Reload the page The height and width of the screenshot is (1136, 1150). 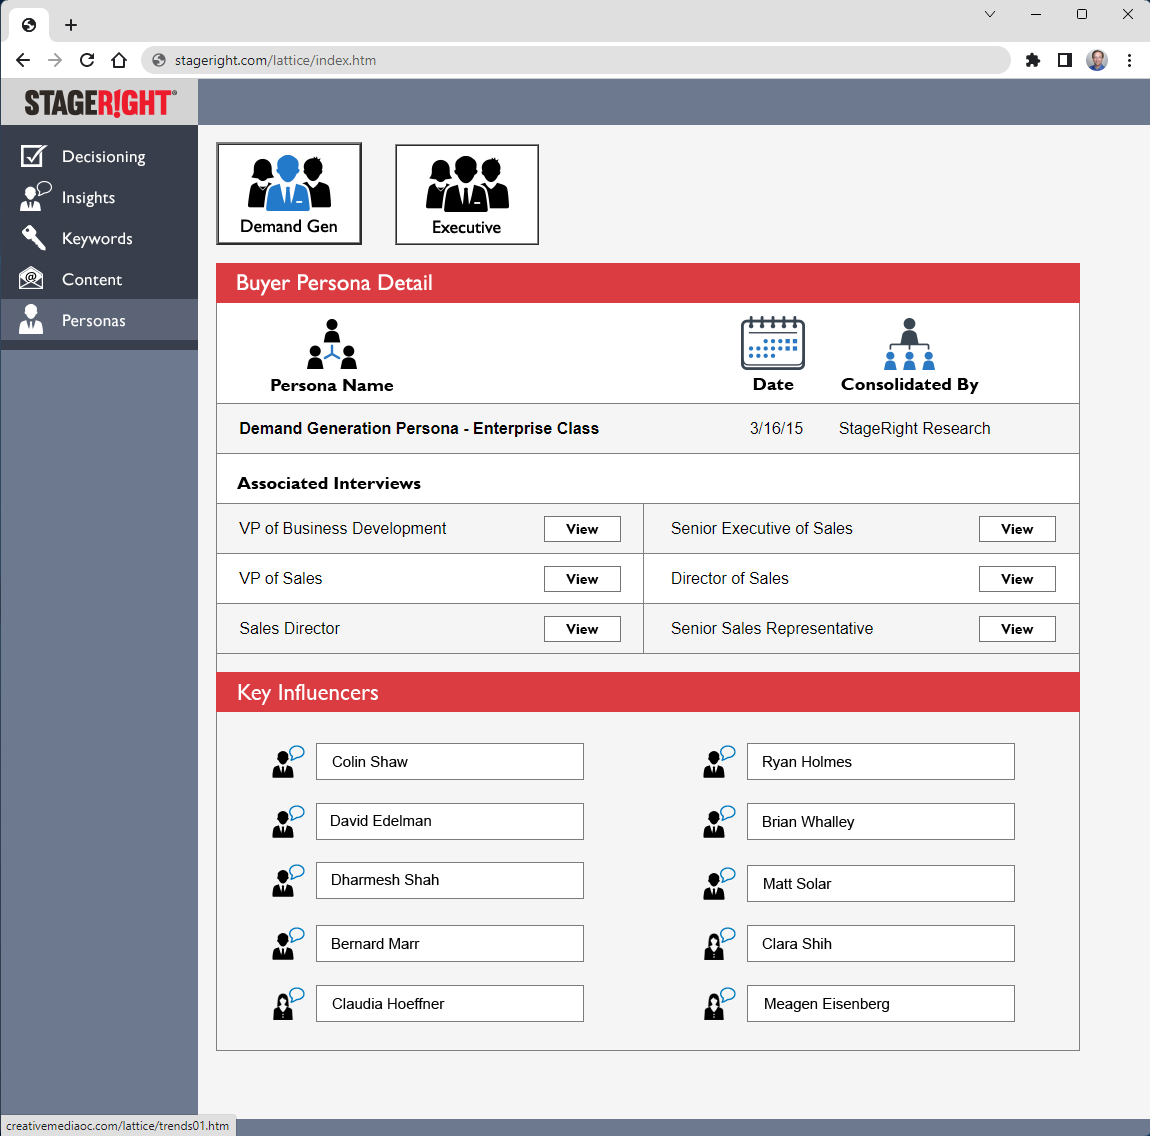point(87,60)
